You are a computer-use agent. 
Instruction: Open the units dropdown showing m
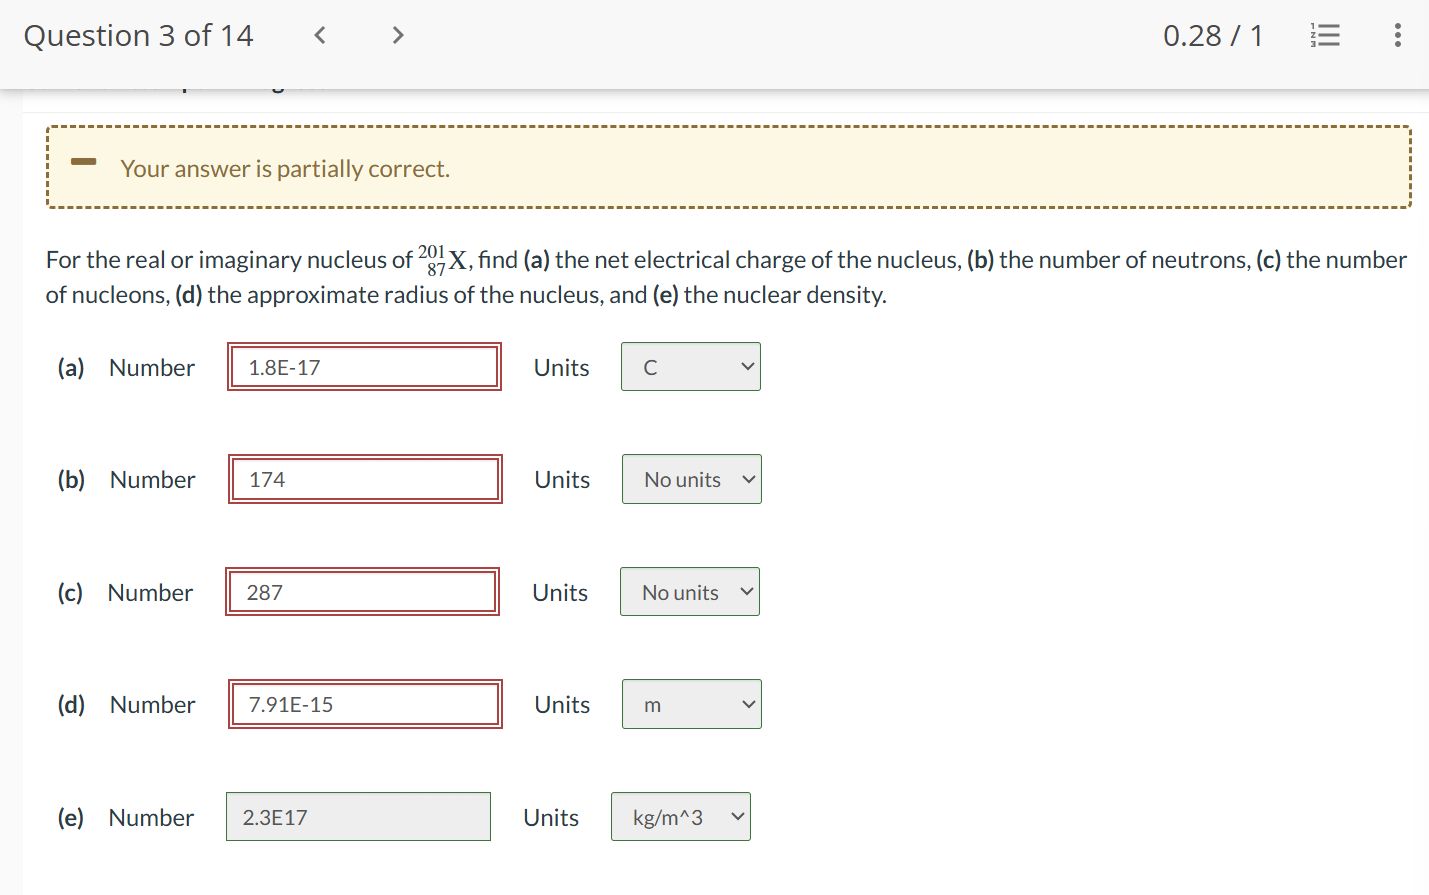691,704
